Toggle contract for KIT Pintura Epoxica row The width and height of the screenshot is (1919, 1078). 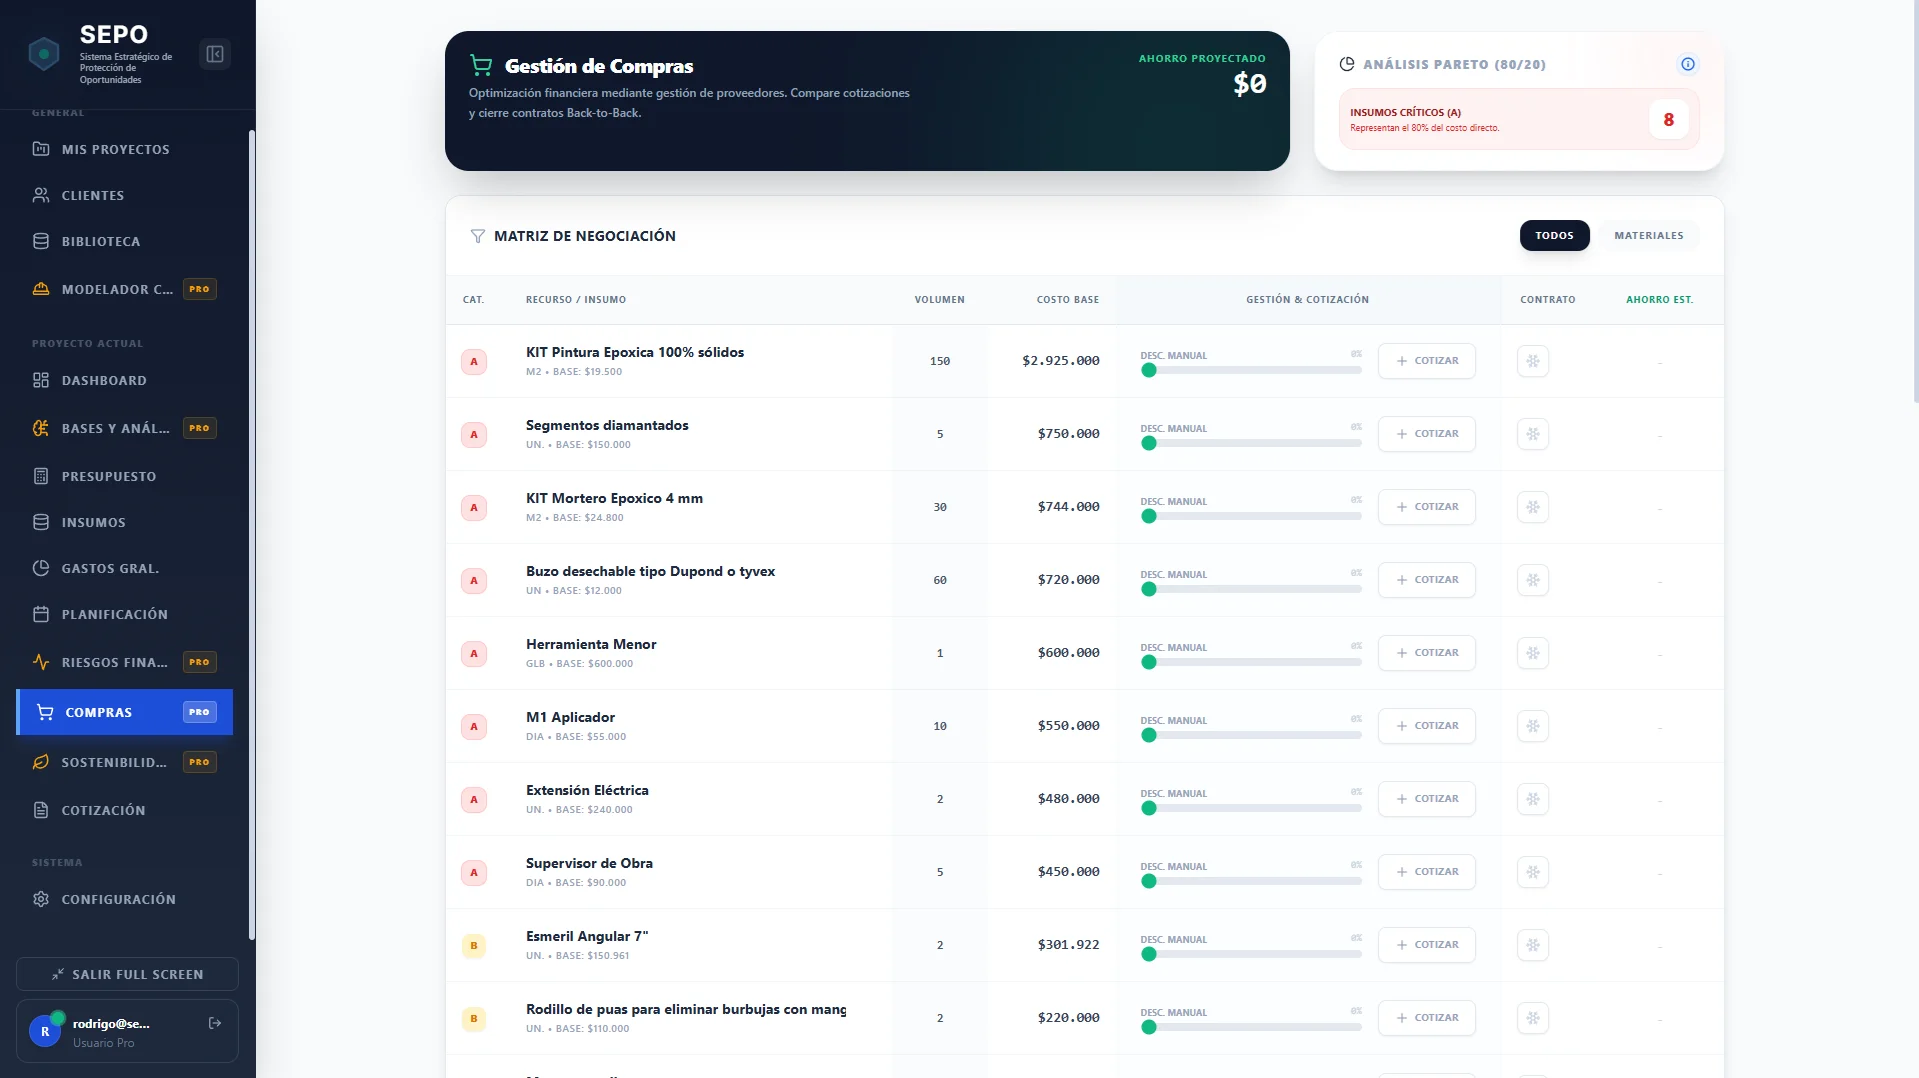coord(1532,361)
